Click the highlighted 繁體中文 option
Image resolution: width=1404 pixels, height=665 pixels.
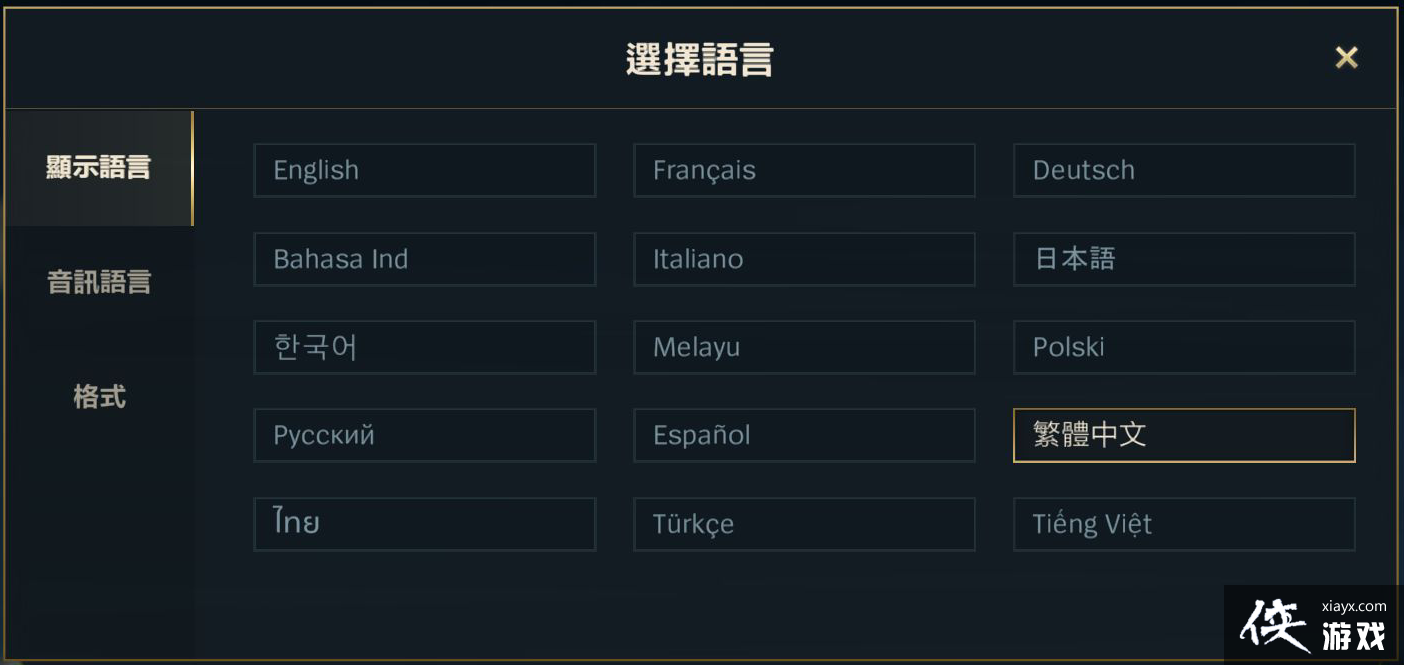coord(1184,435)
